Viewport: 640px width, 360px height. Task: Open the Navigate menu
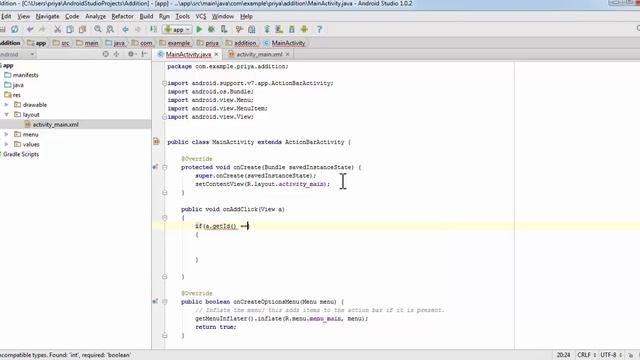tap(47, 16)
